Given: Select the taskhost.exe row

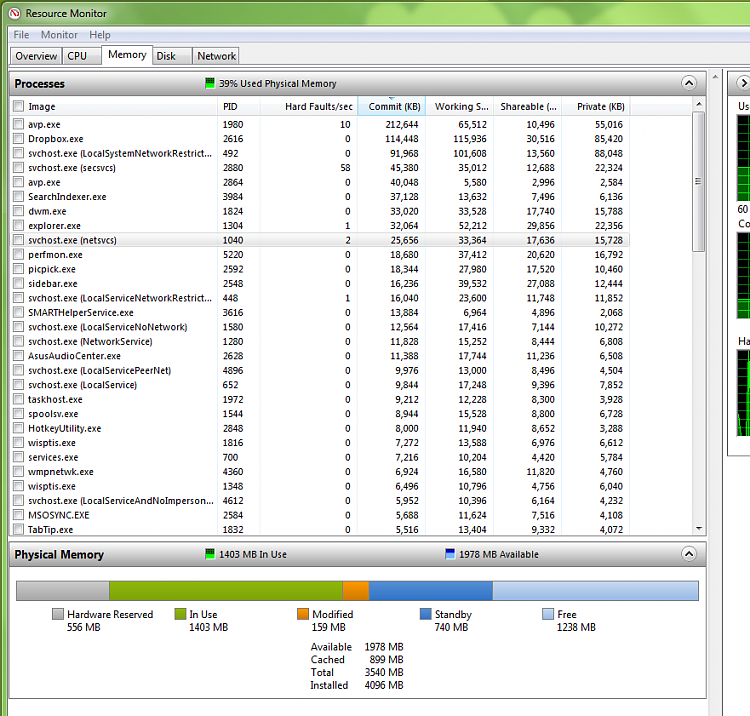Looking at the screenshot, I should tap(320, 399).
